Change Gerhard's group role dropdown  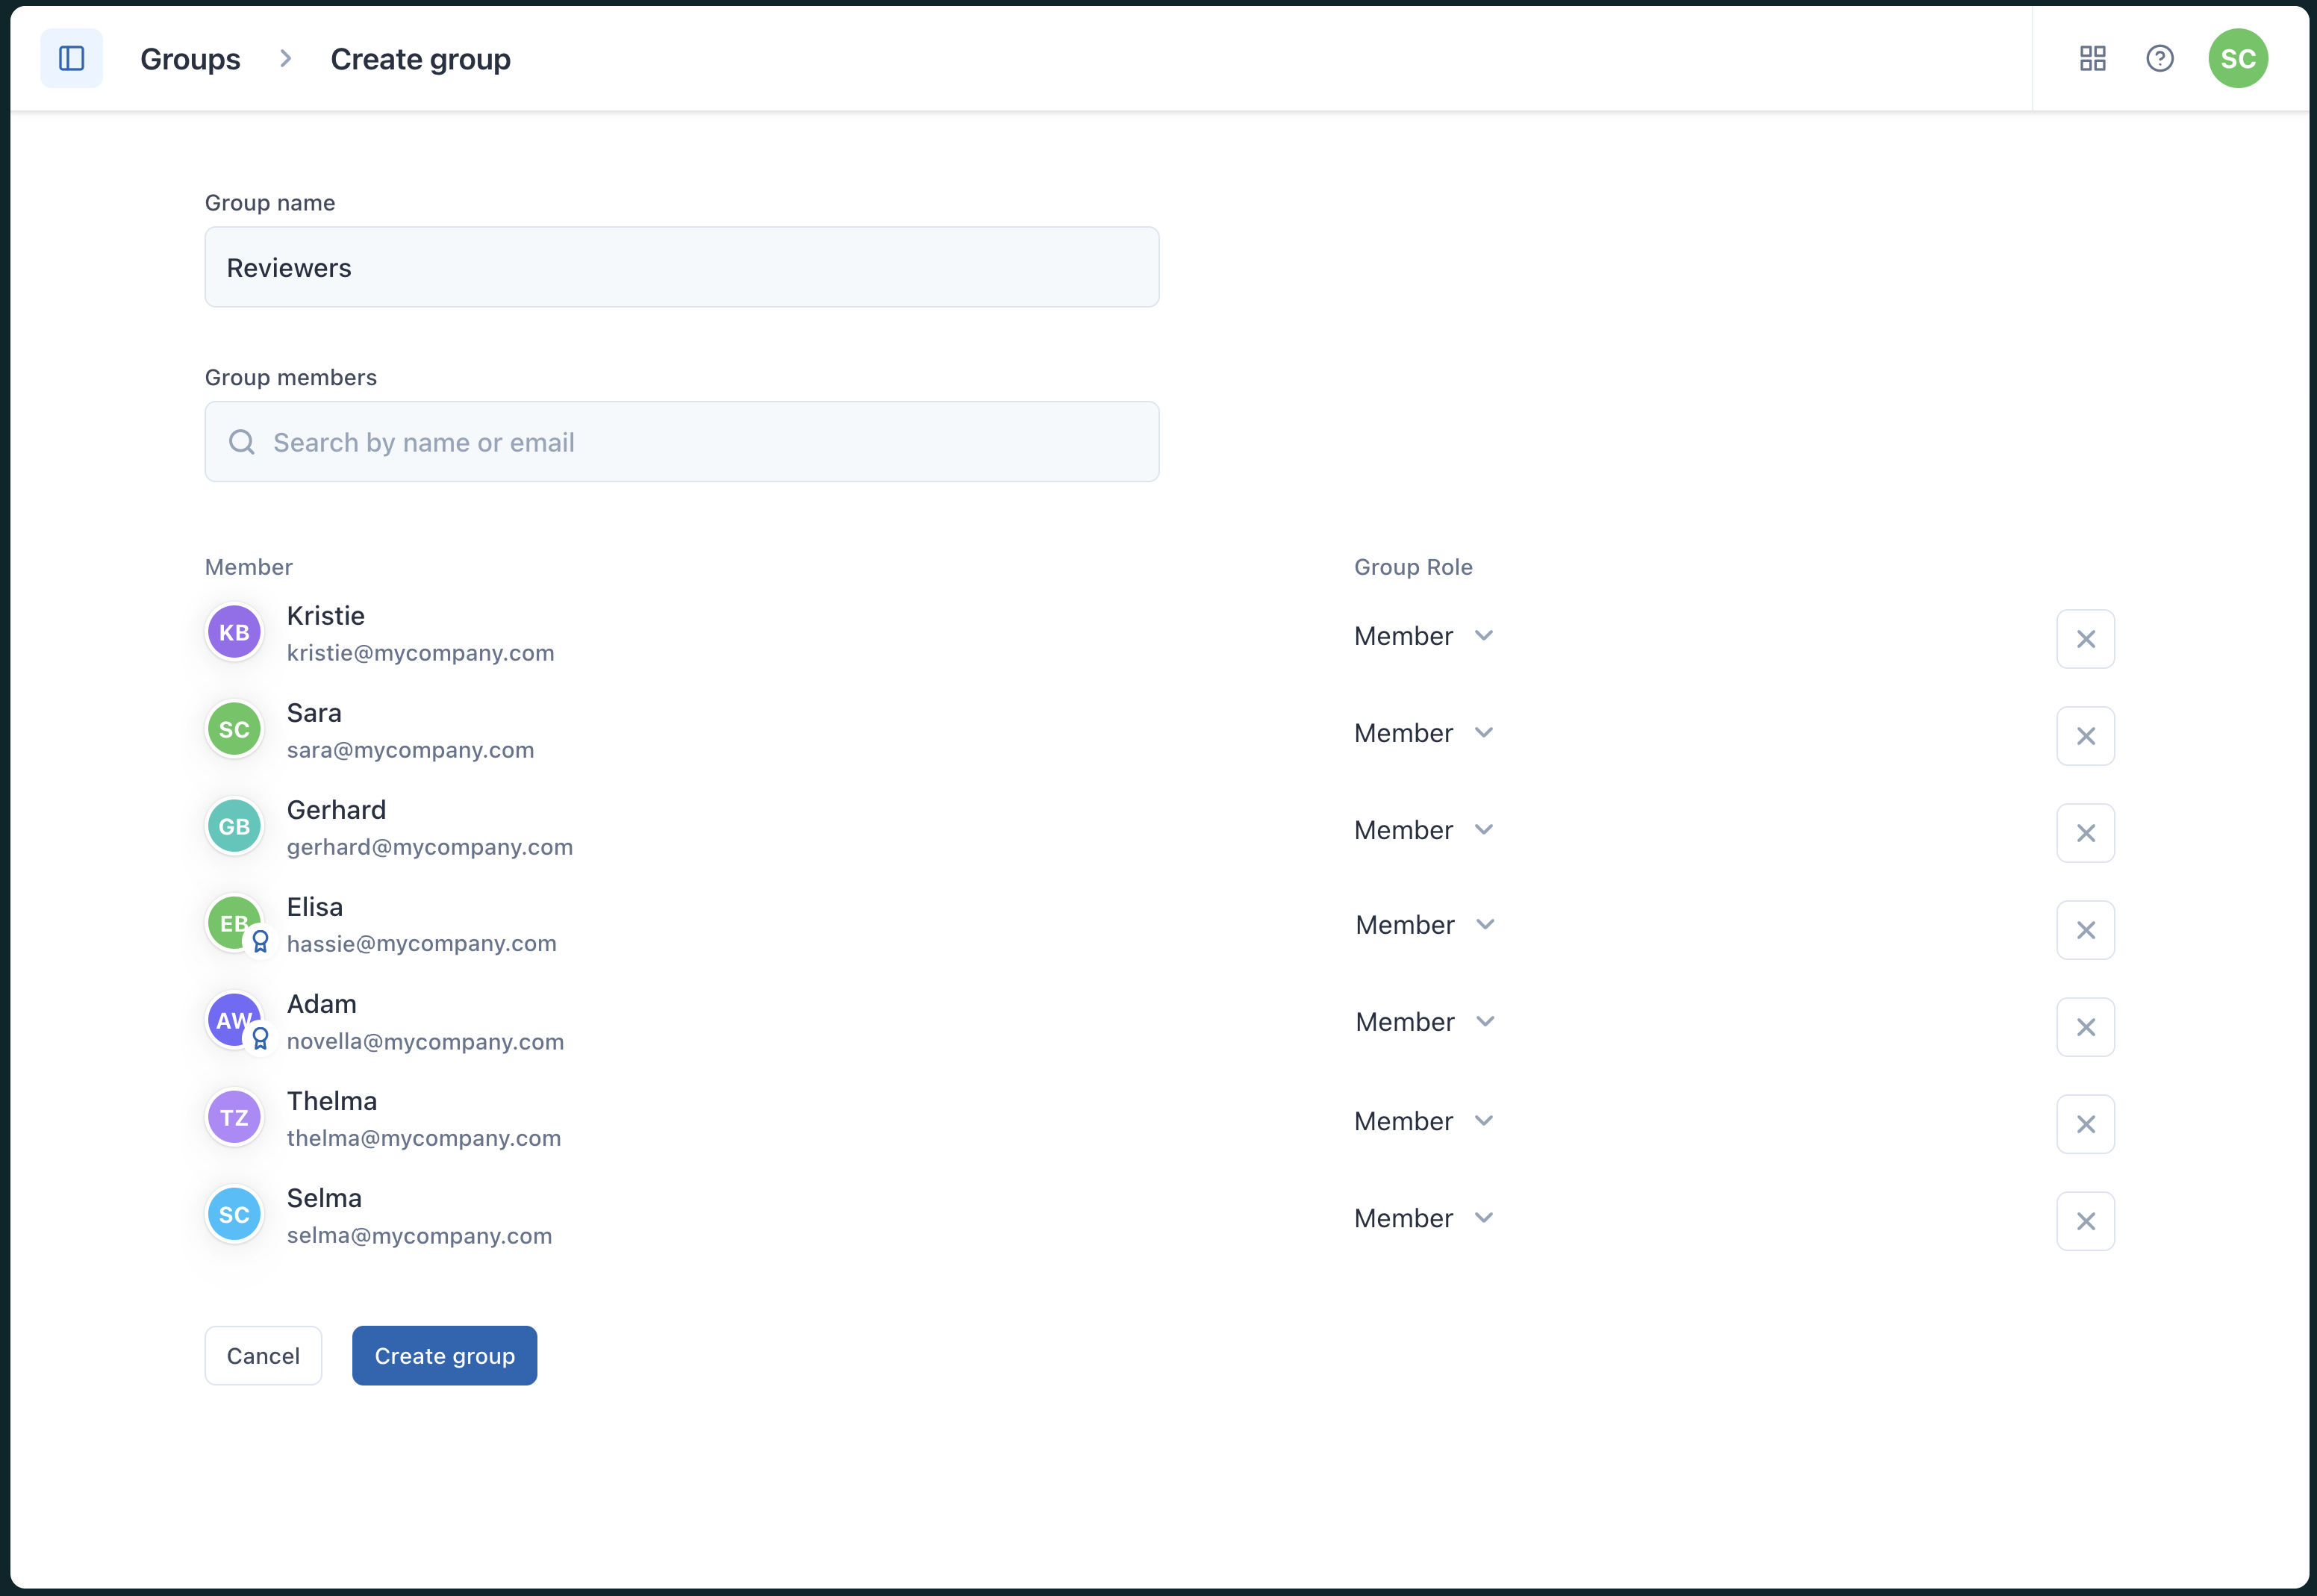1423,830
